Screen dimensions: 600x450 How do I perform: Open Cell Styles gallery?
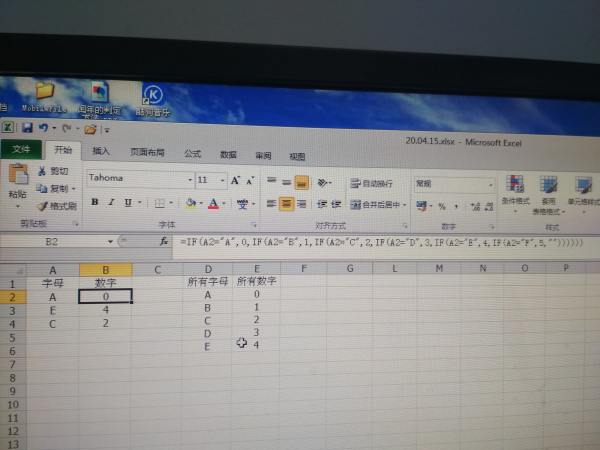tap(584, 194)
